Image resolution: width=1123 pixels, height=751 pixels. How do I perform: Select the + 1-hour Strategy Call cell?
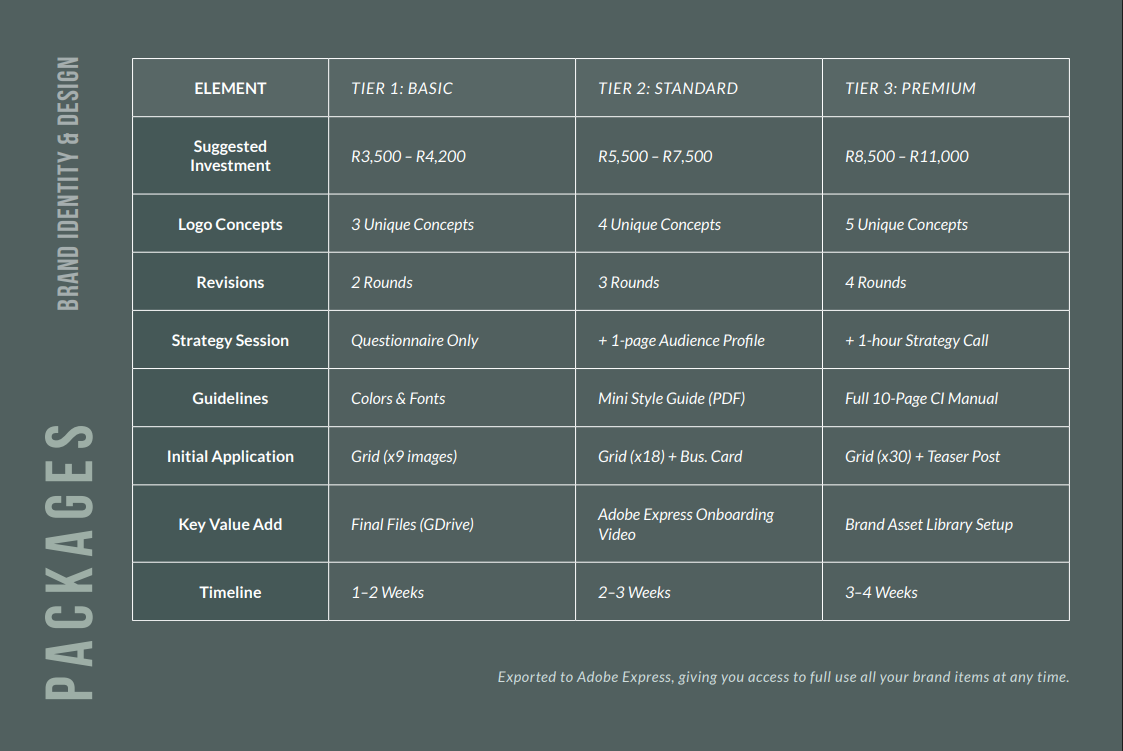point(916,340)
